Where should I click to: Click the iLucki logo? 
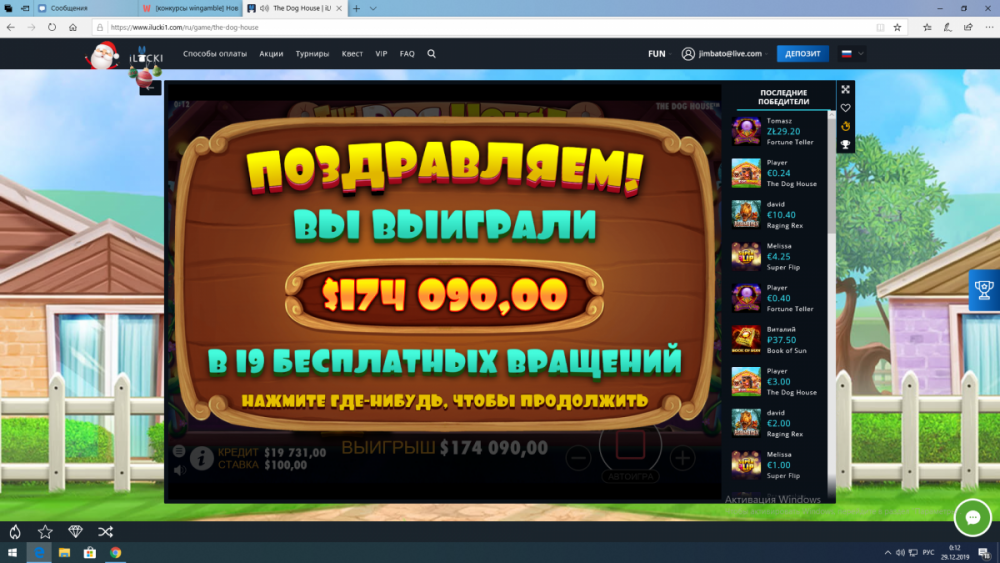(146, 58)
